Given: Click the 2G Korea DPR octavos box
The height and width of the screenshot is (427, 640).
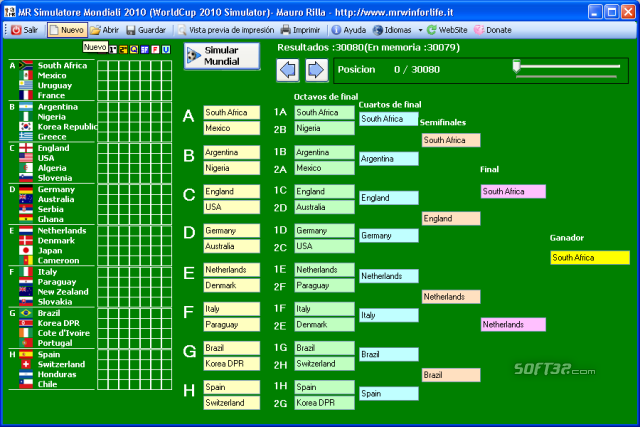Looking at the screenshot, I should click(324, 403).
